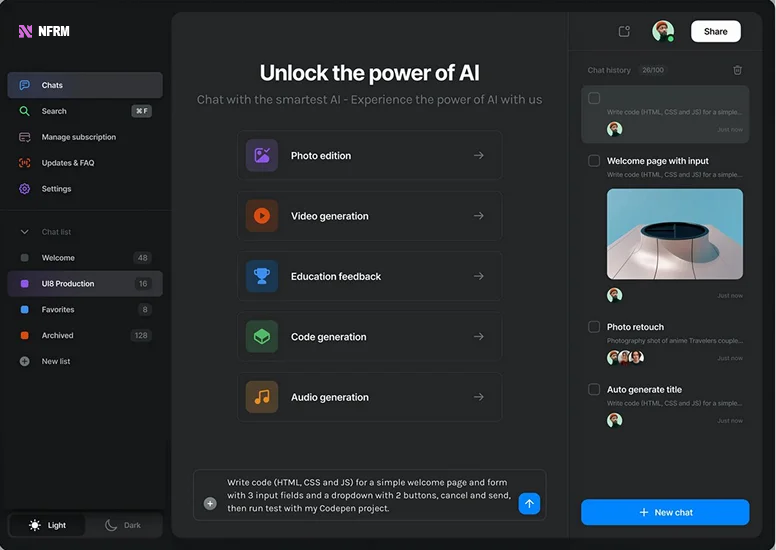Click the arrow on Video generation row
776x550 pixels.
(x=479, y=216)
